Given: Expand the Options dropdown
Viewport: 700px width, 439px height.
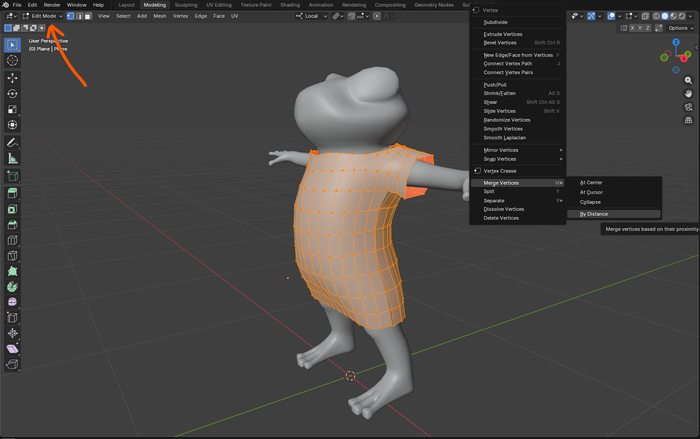Looking at the screenshot, I should 680,28.
